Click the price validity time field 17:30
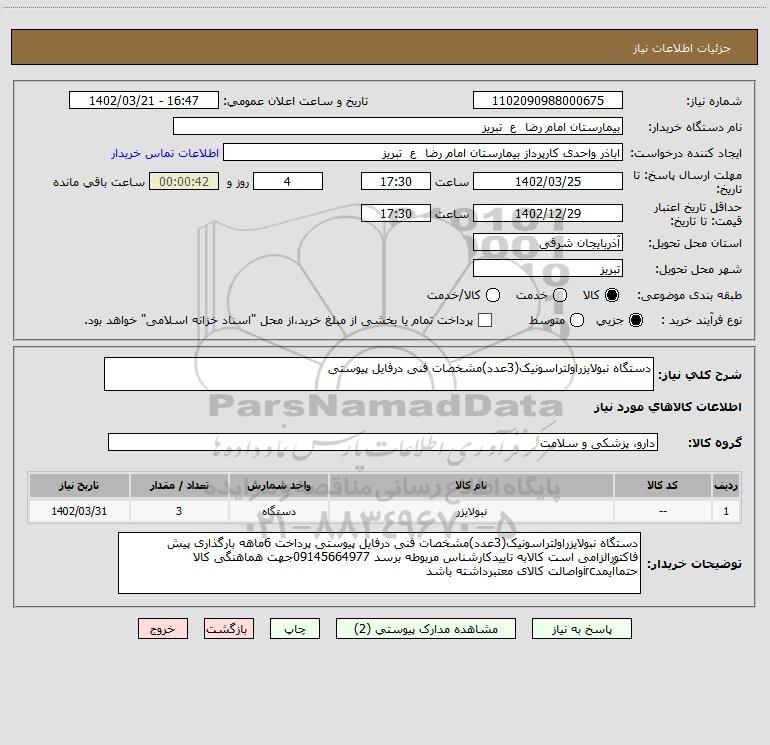 (x=396, y=213)
